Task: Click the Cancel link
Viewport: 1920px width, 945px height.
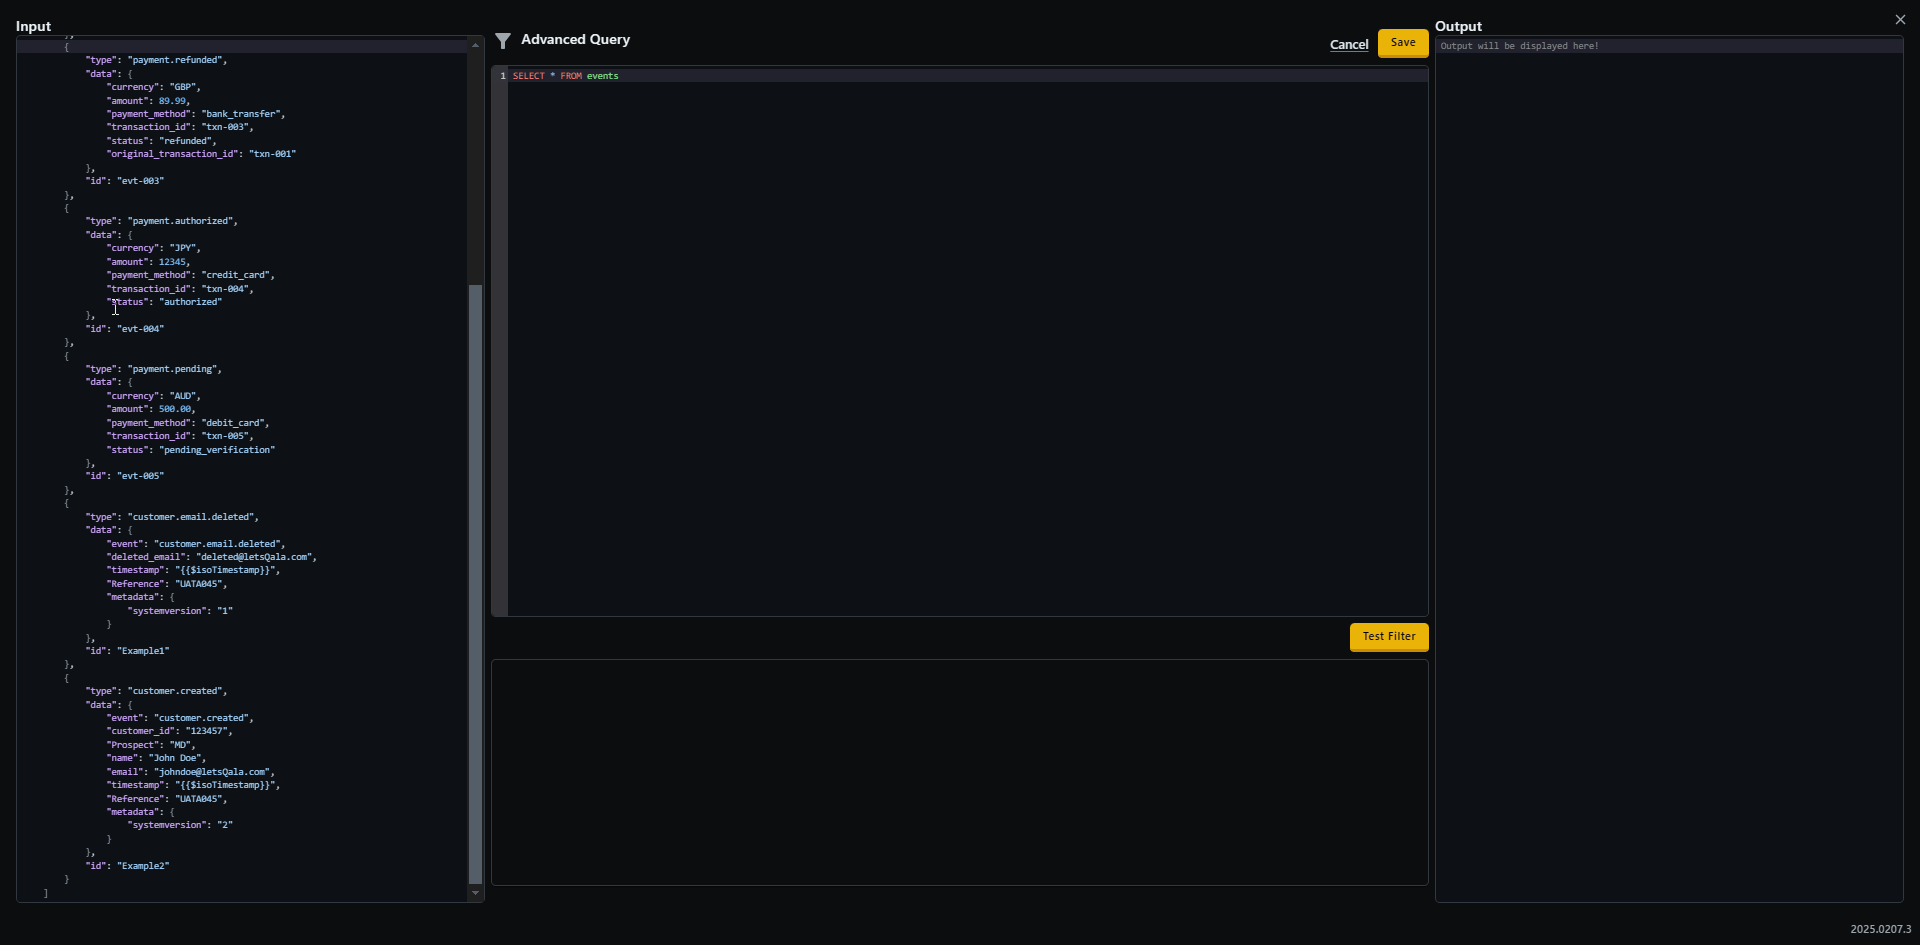Action: [1349, 45]
